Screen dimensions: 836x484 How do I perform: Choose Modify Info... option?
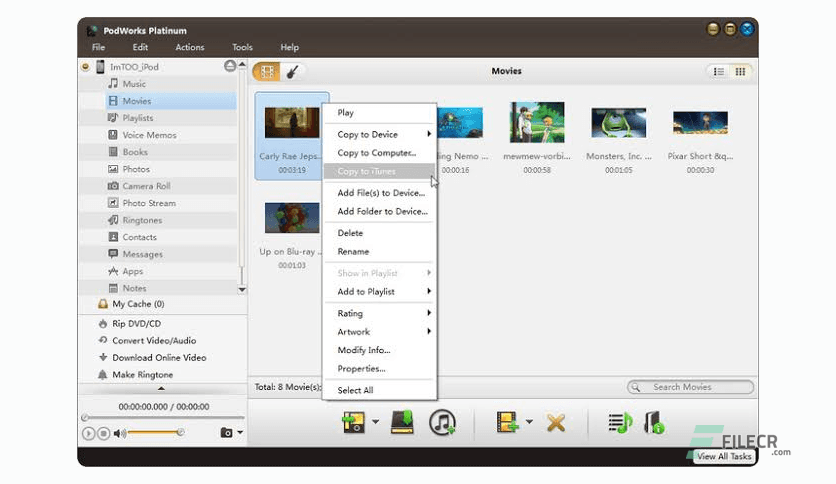tap(380, 350)
